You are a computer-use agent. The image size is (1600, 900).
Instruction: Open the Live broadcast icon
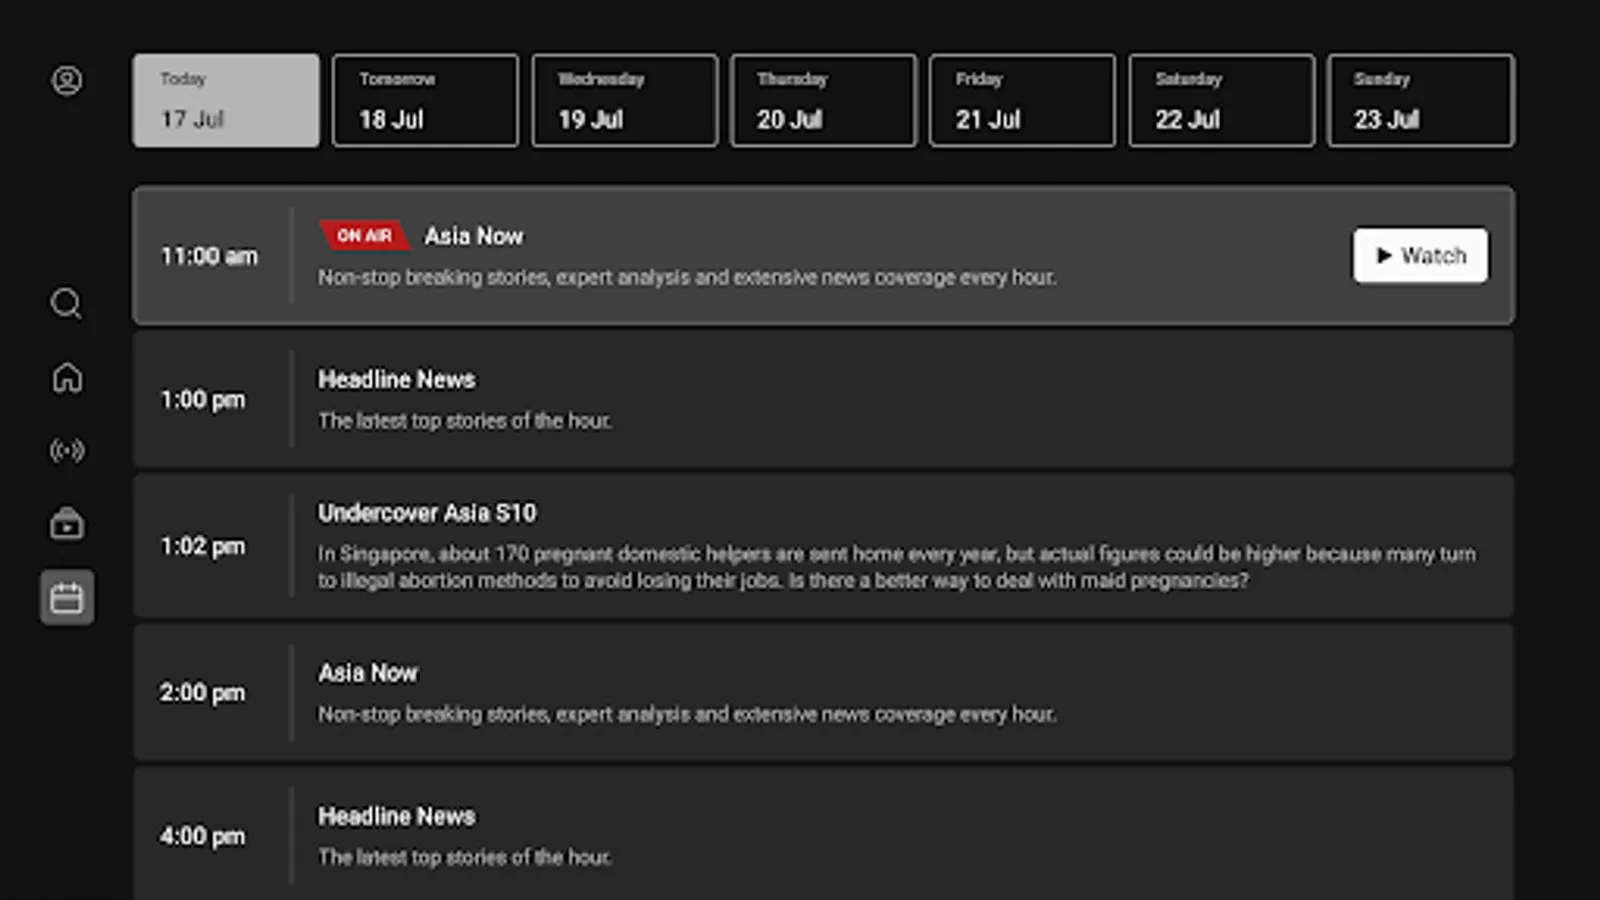[66, 451]
